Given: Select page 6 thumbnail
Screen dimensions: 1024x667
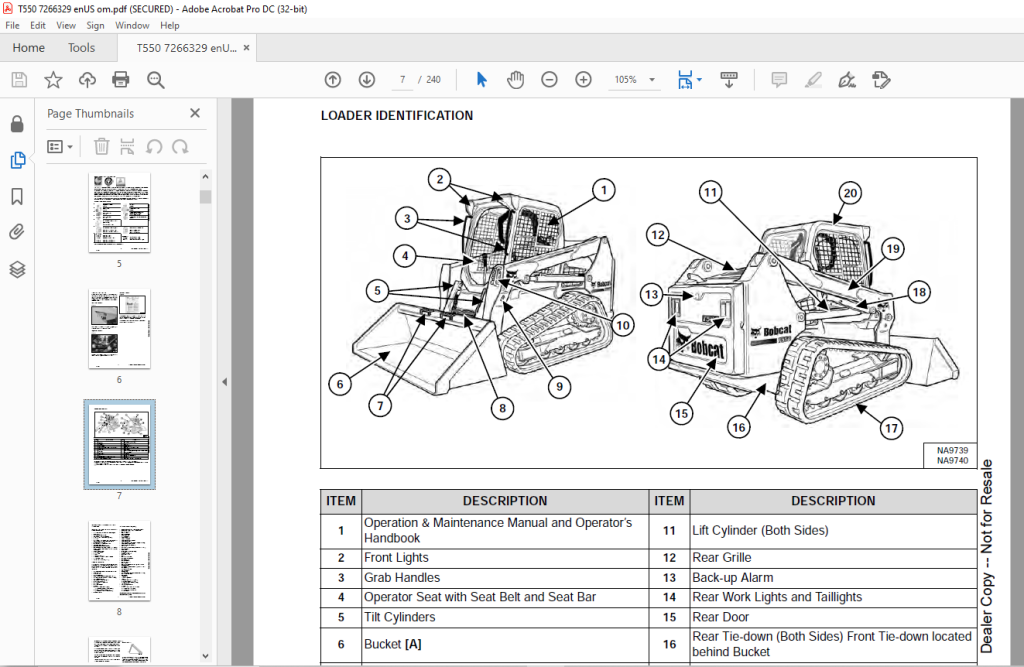Looking at the screenshot, I should (x=120, y=329).
